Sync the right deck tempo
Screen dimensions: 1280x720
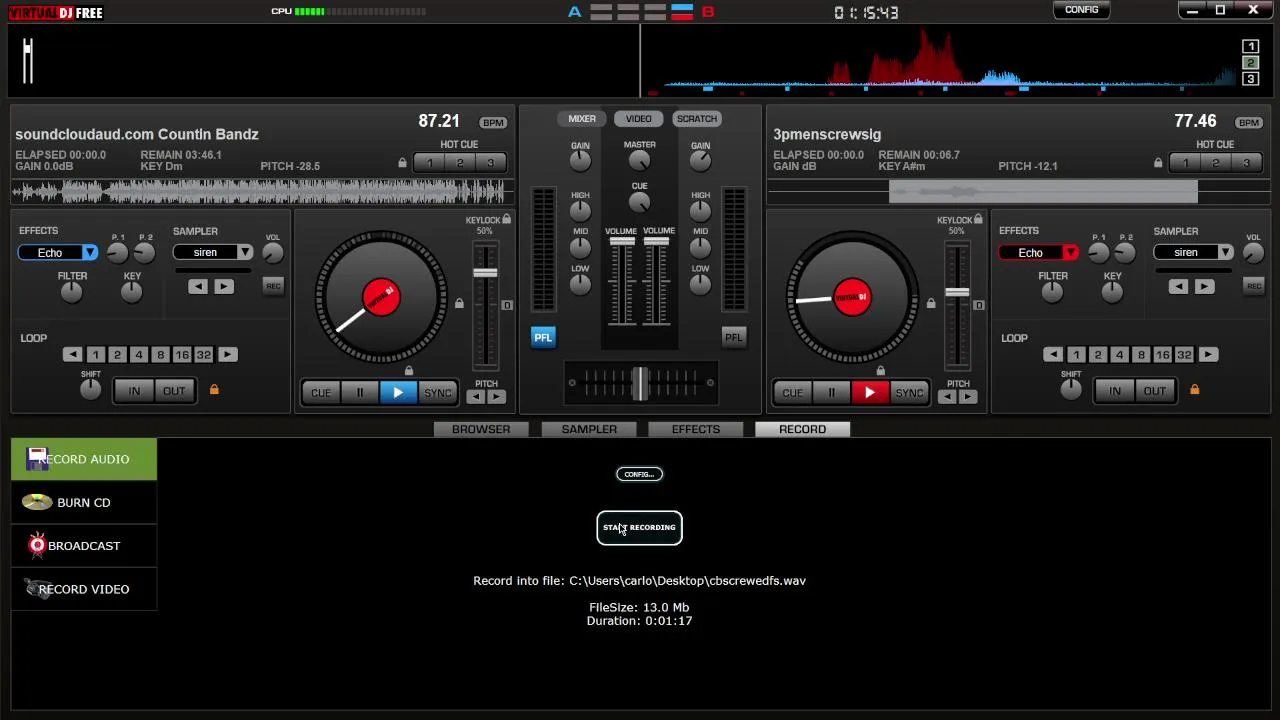[x=909, y=393]
